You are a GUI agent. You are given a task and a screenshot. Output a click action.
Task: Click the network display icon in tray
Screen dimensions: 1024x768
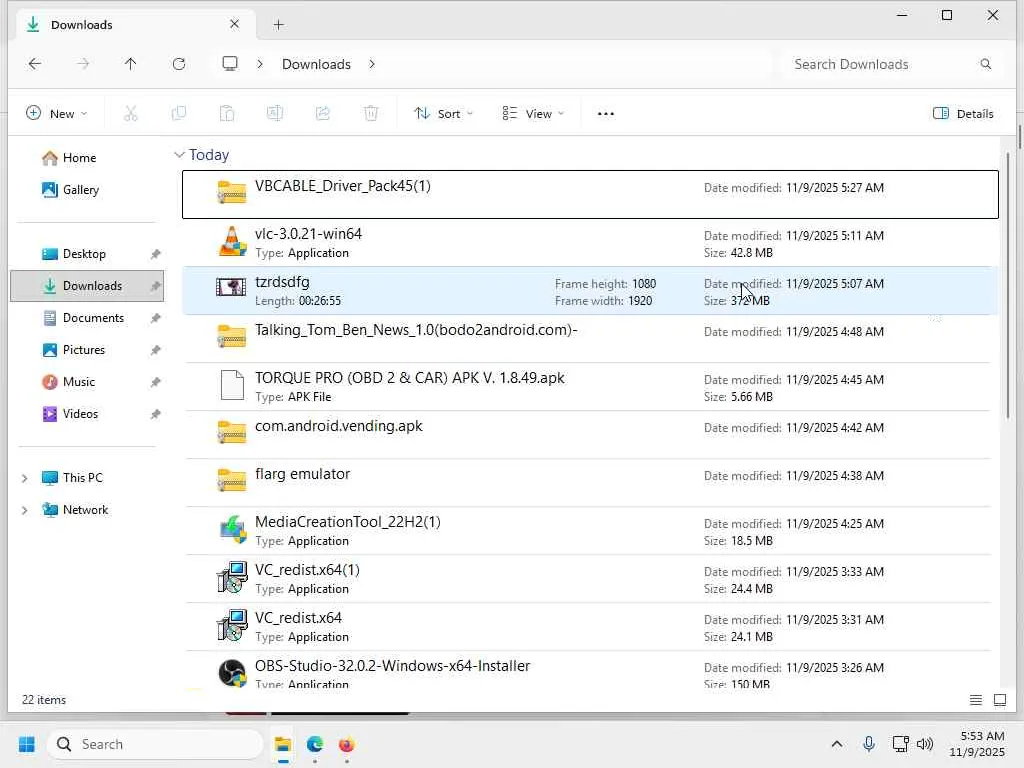[x=900, y=744]
